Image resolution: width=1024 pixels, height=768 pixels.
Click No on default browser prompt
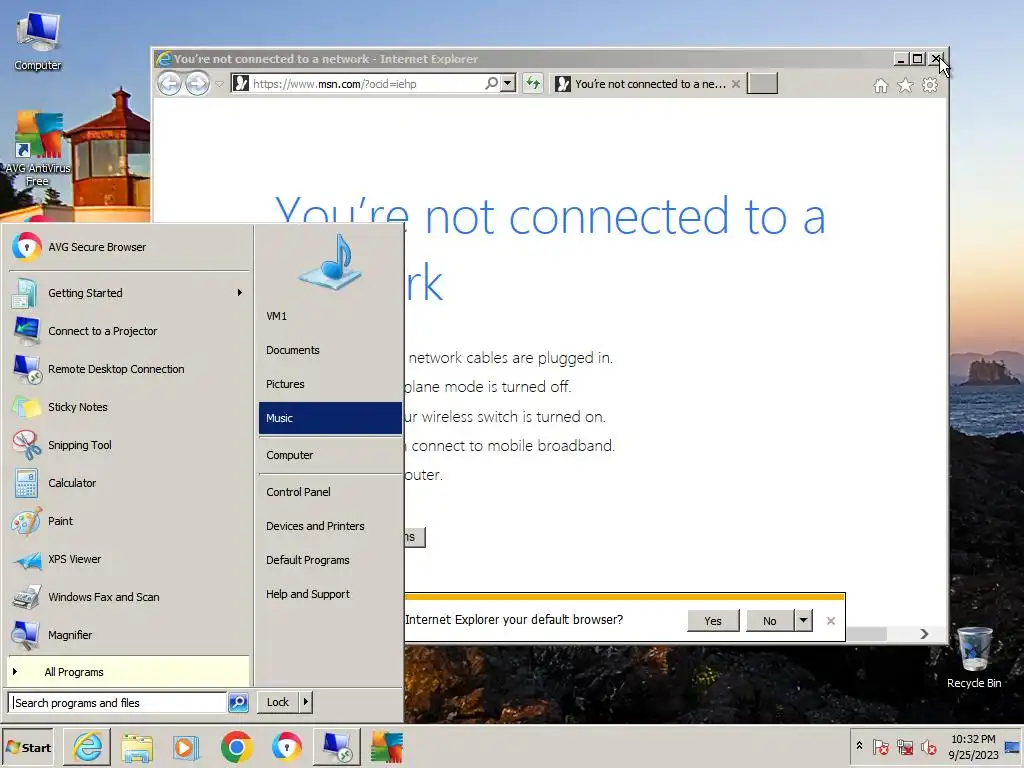pos(770,620)
